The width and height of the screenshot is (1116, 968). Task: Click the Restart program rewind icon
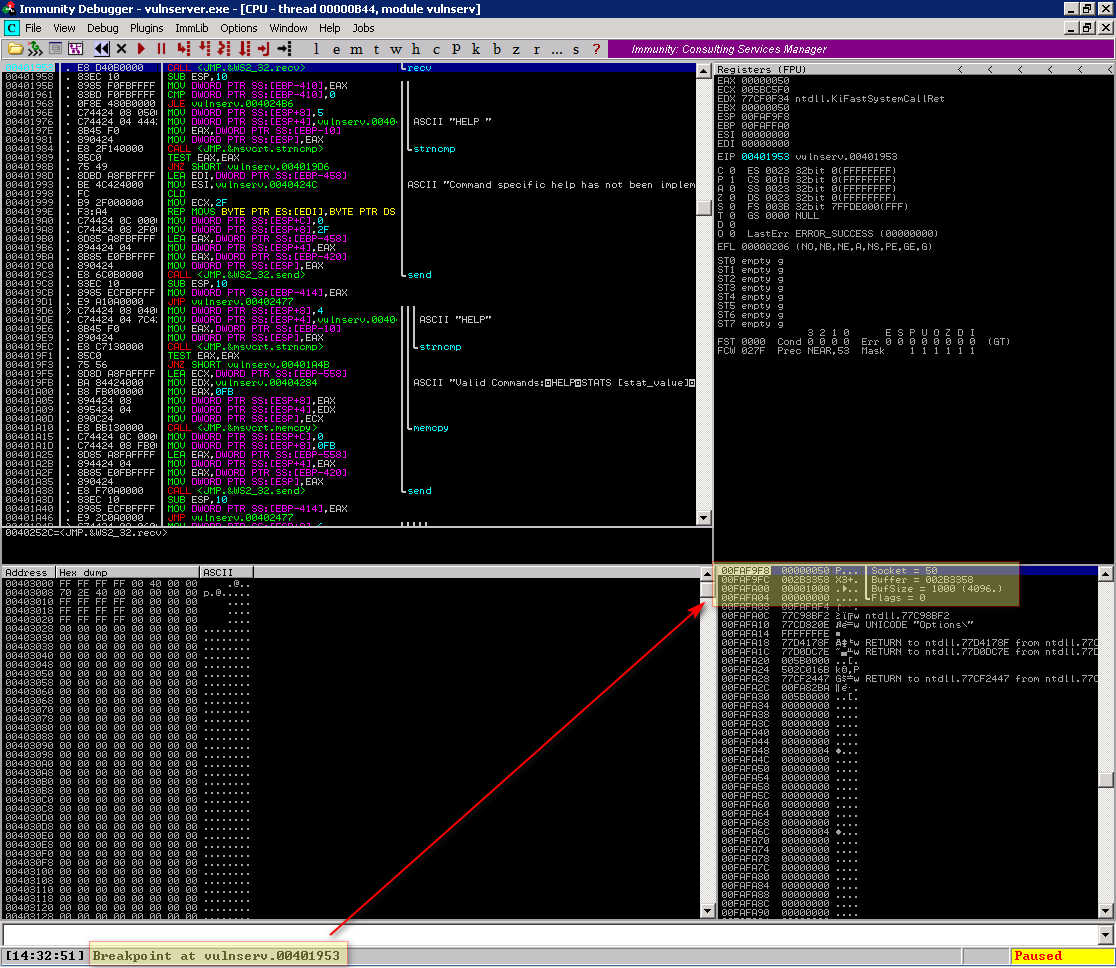(x=102, y=48)
